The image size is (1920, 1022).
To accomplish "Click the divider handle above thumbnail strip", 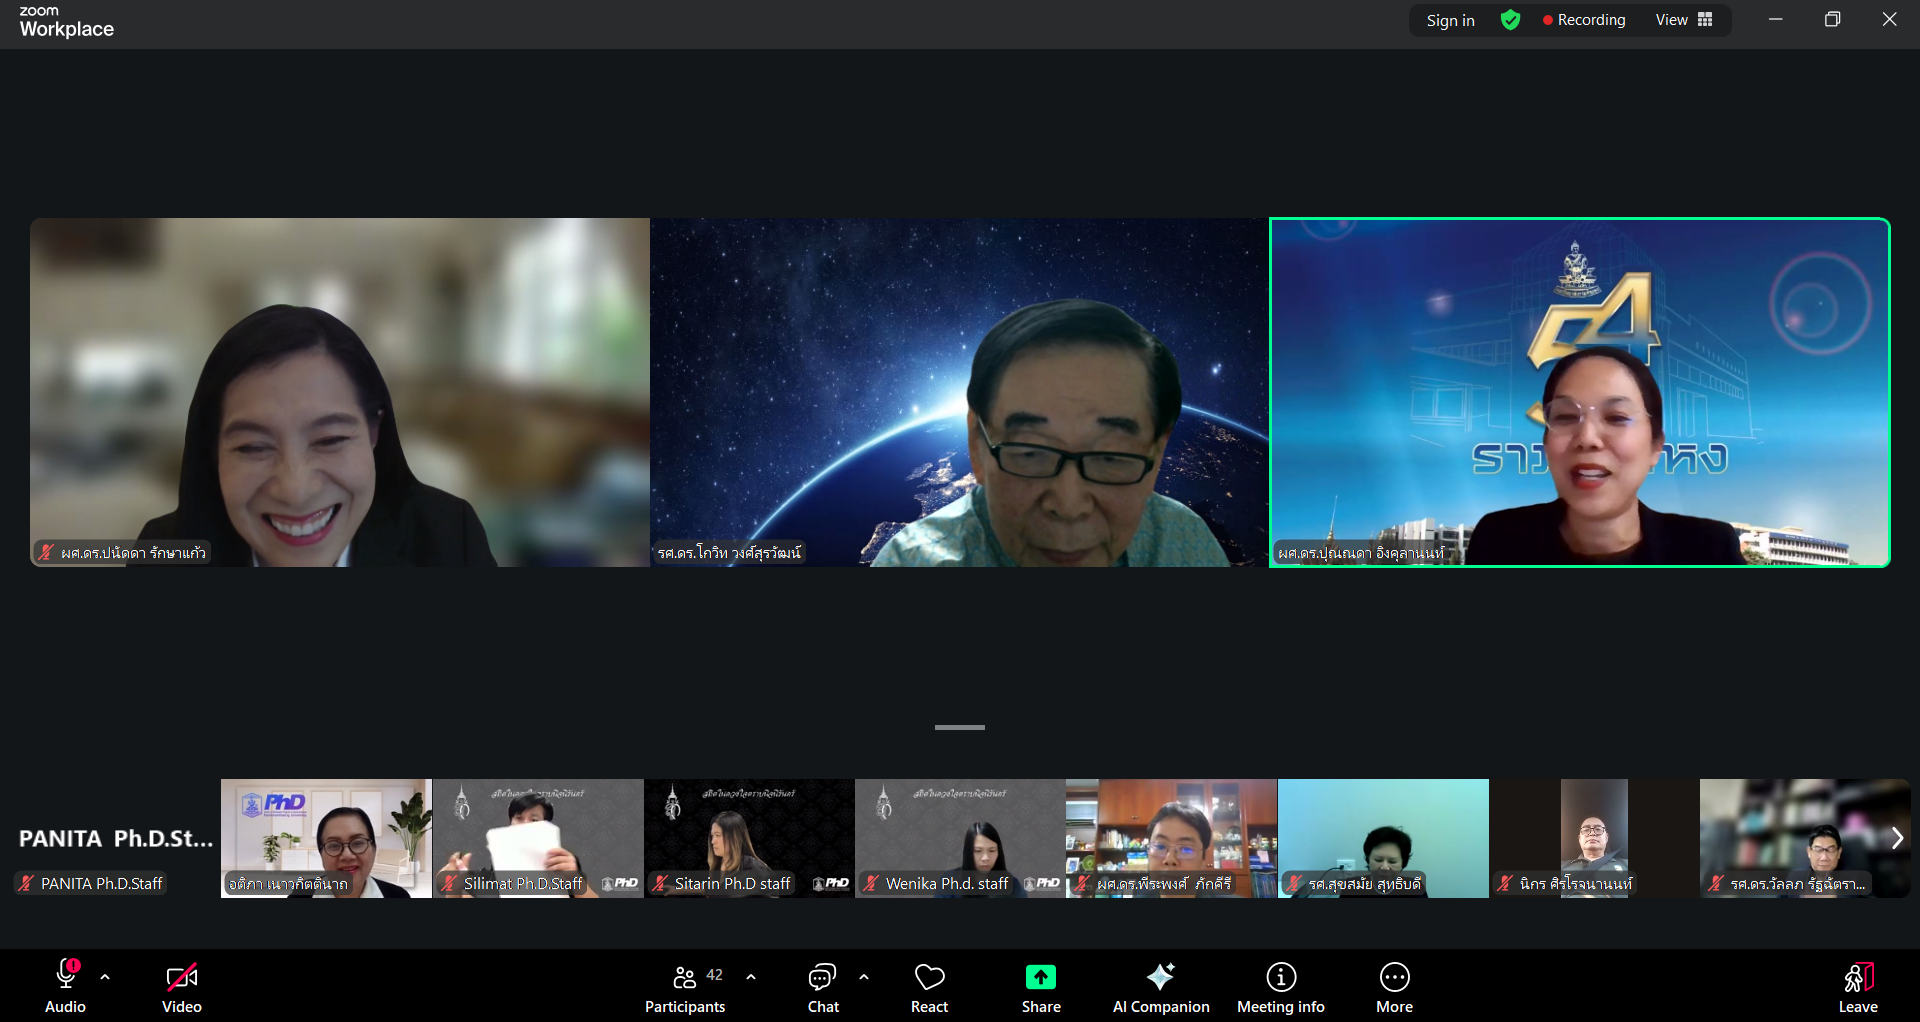I will click(960, 727).
